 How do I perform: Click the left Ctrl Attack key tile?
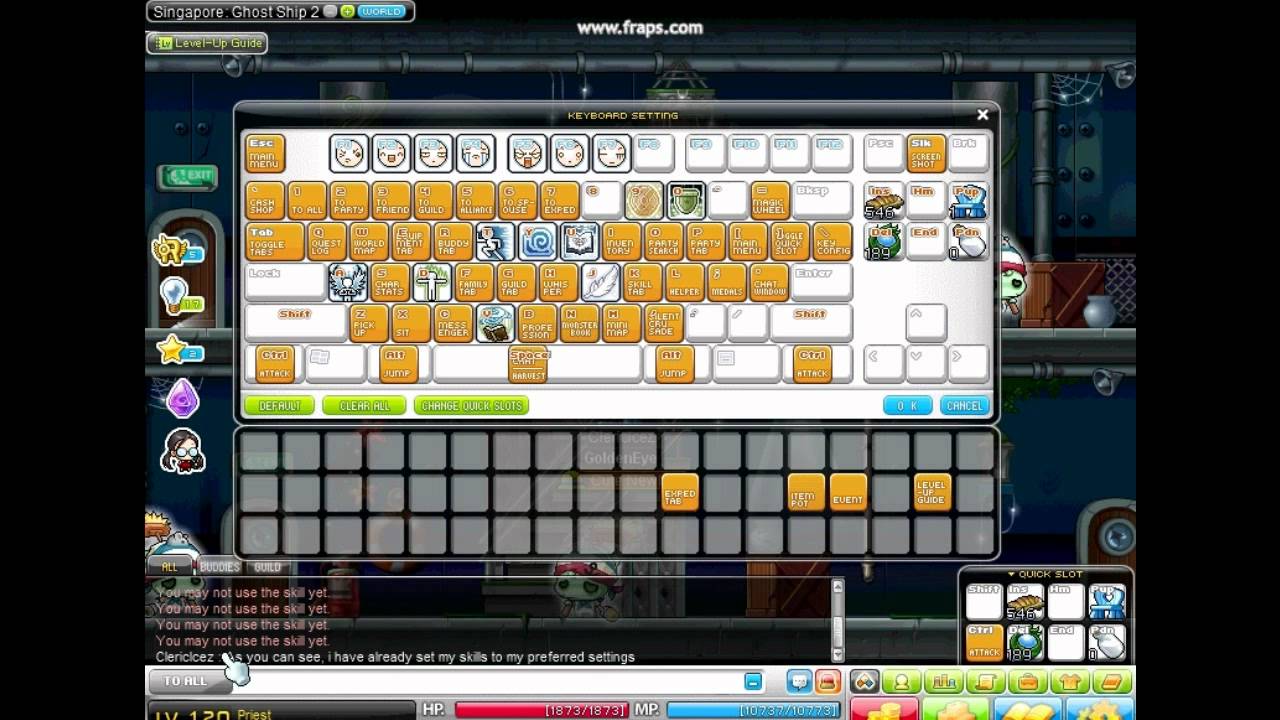click(x=274, y=364)
